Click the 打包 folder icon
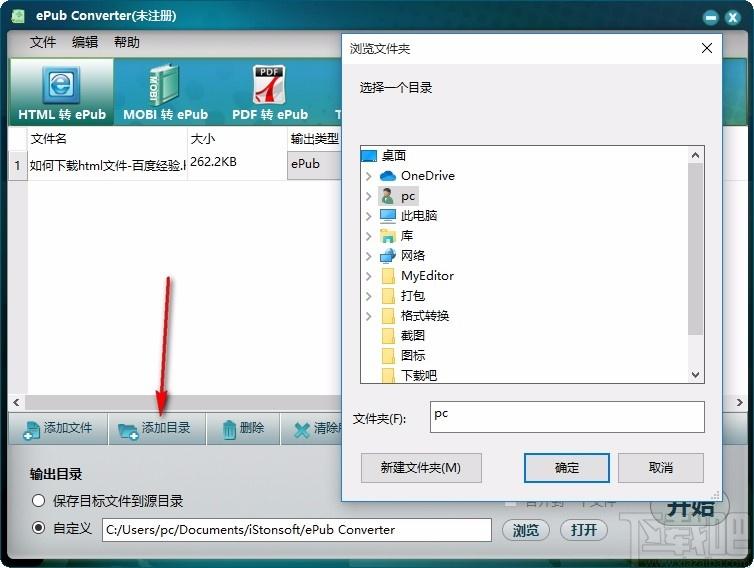This screenshot has height=568, width=754. (388, 296)
